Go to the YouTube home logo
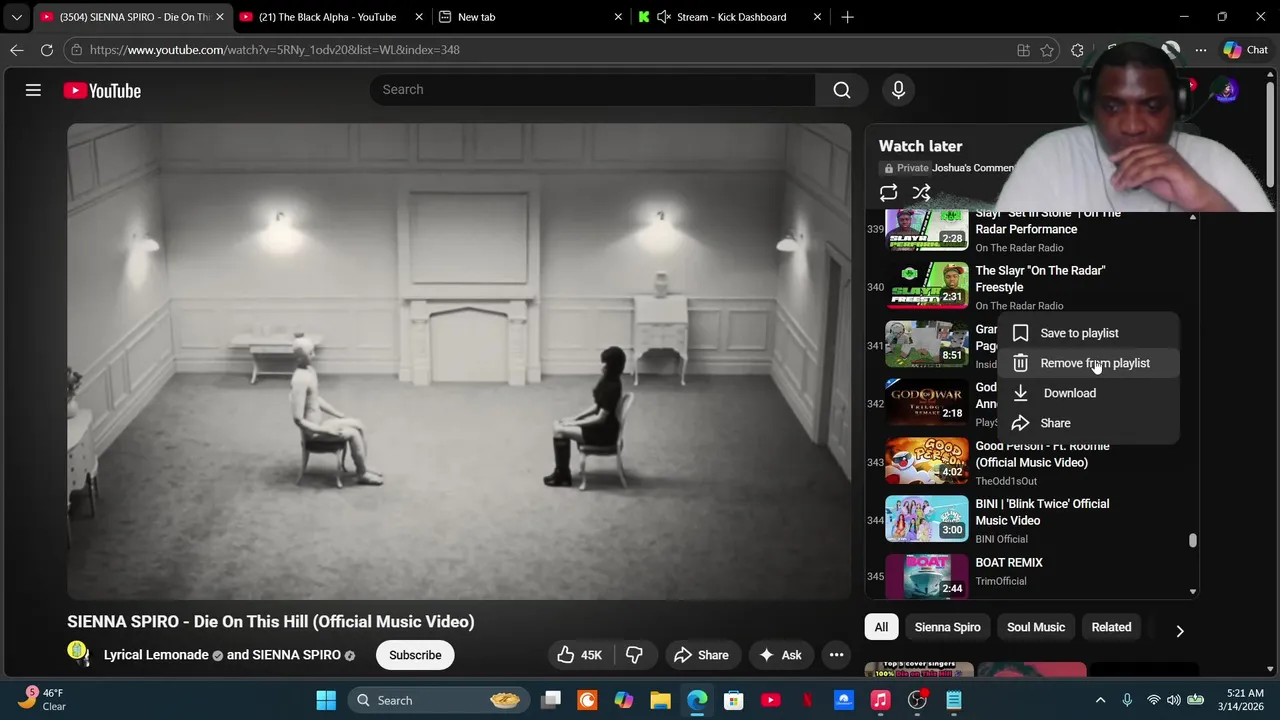 tap(102, 90)
